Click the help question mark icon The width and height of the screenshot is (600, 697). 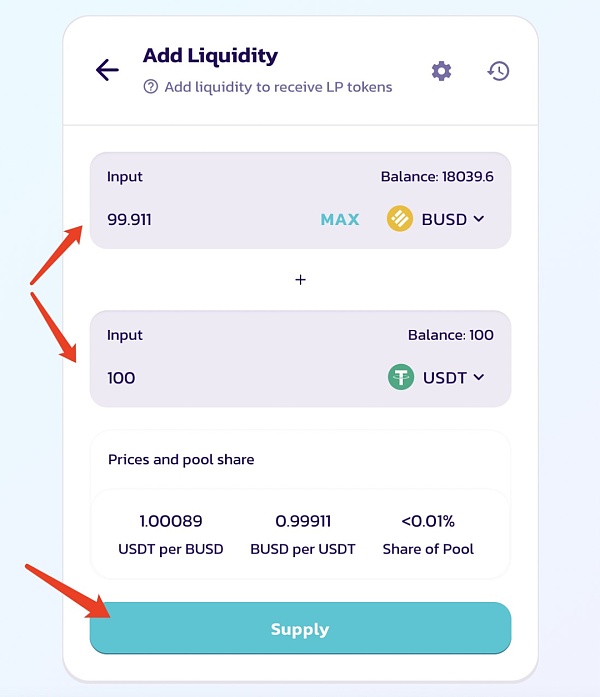coord(151,87)
